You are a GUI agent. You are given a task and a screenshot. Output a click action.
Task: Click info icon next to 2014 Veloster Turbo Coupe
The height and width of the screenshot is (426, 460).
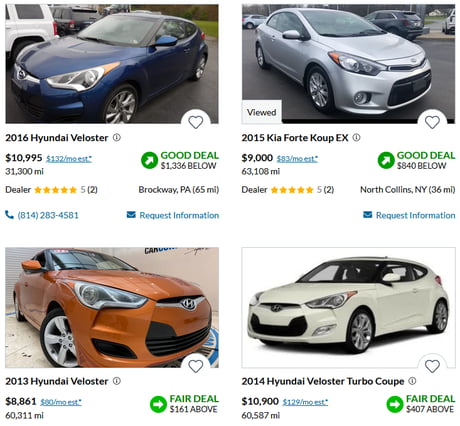[412, 381]
